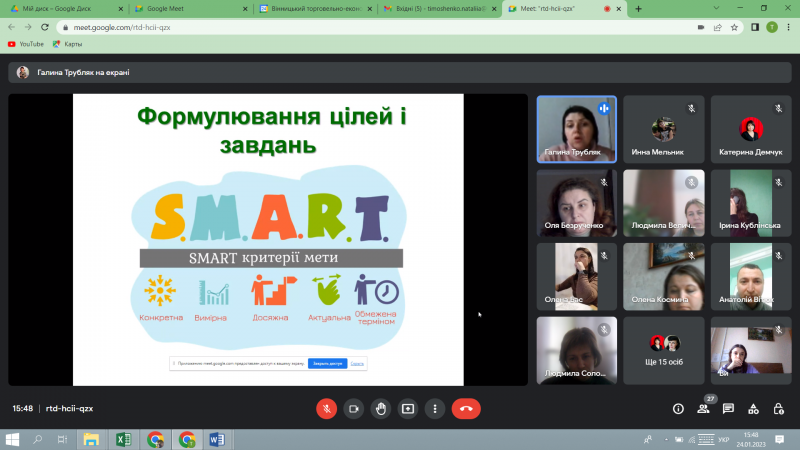Open the present screen button
This screenshot has height=450, width=800.
tap(408, 409)
